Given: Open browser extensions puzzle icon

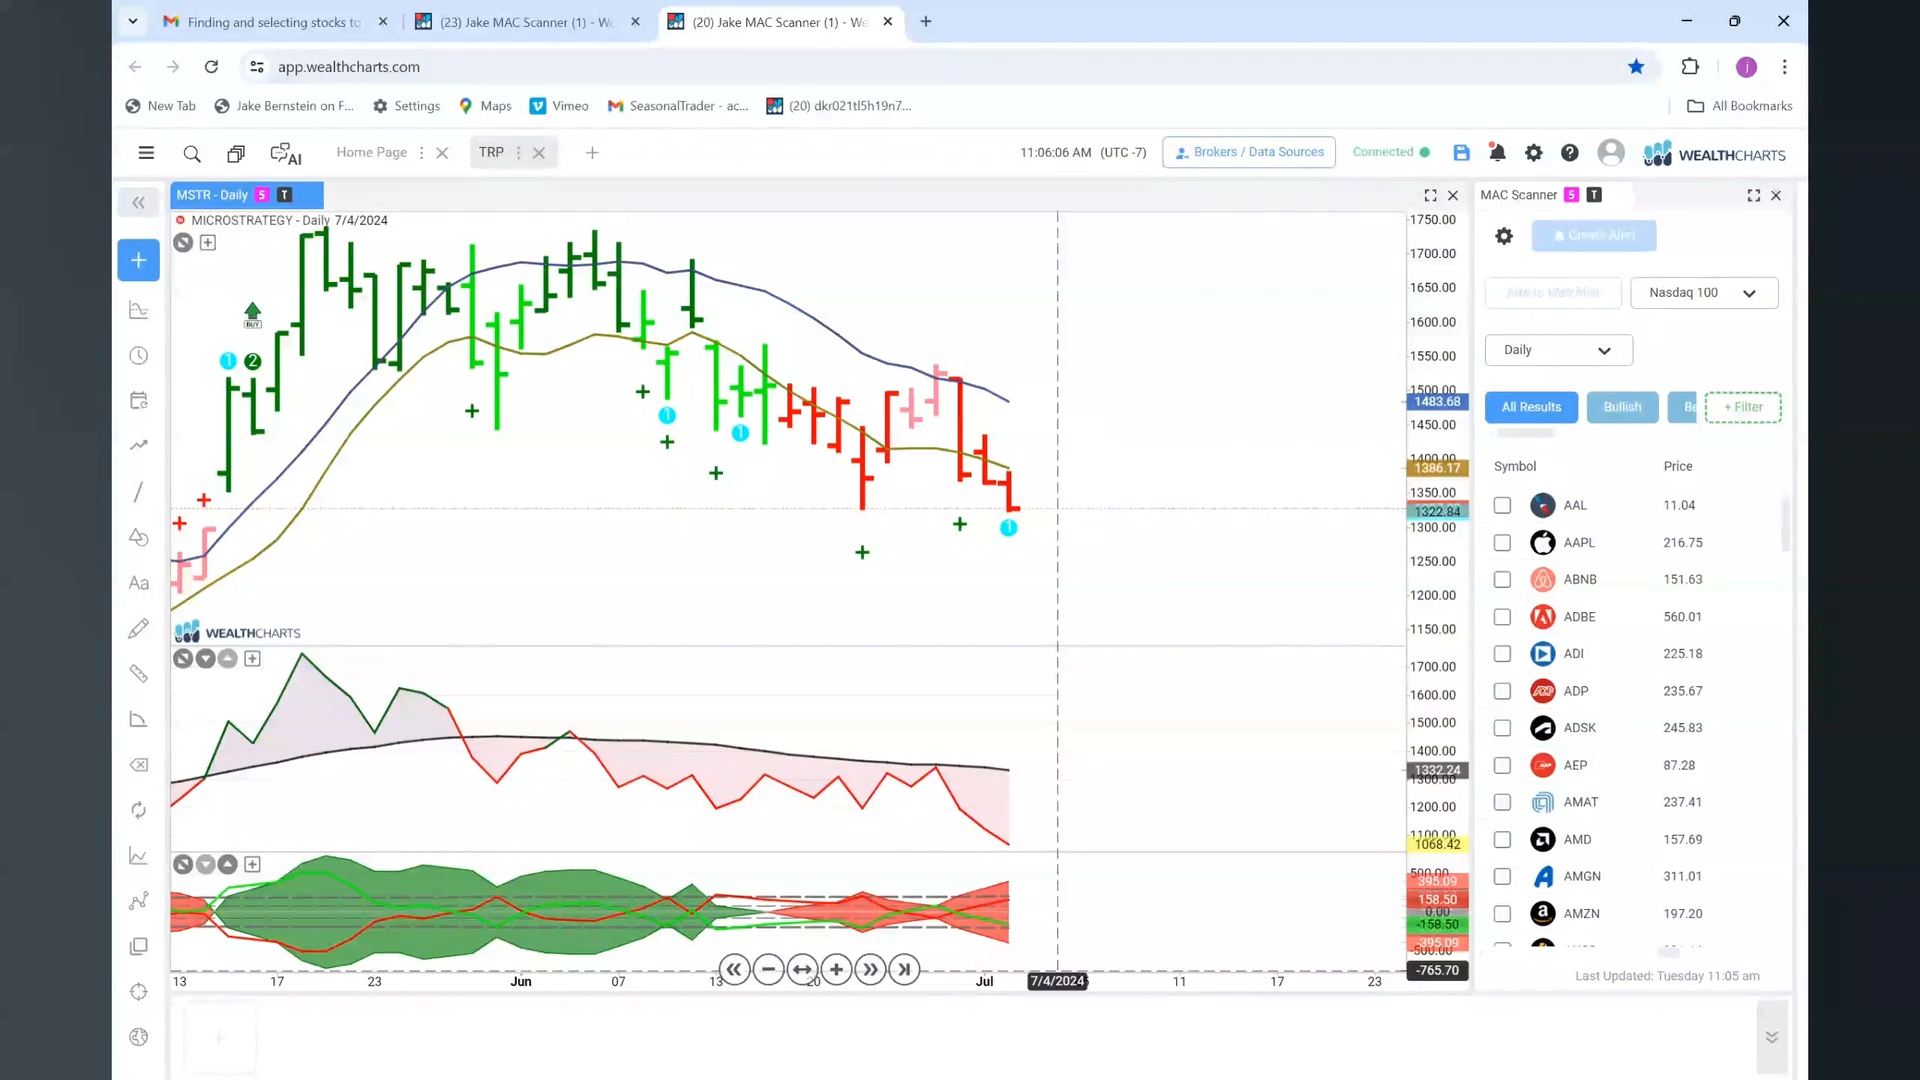Looking at the screenshot, I should [1690, 67].
